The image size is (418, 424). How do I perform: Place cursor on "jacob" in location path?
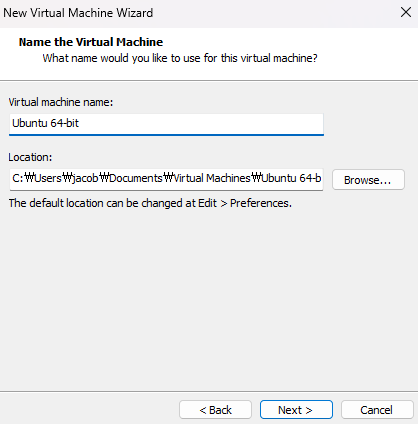tap(85, 178)
